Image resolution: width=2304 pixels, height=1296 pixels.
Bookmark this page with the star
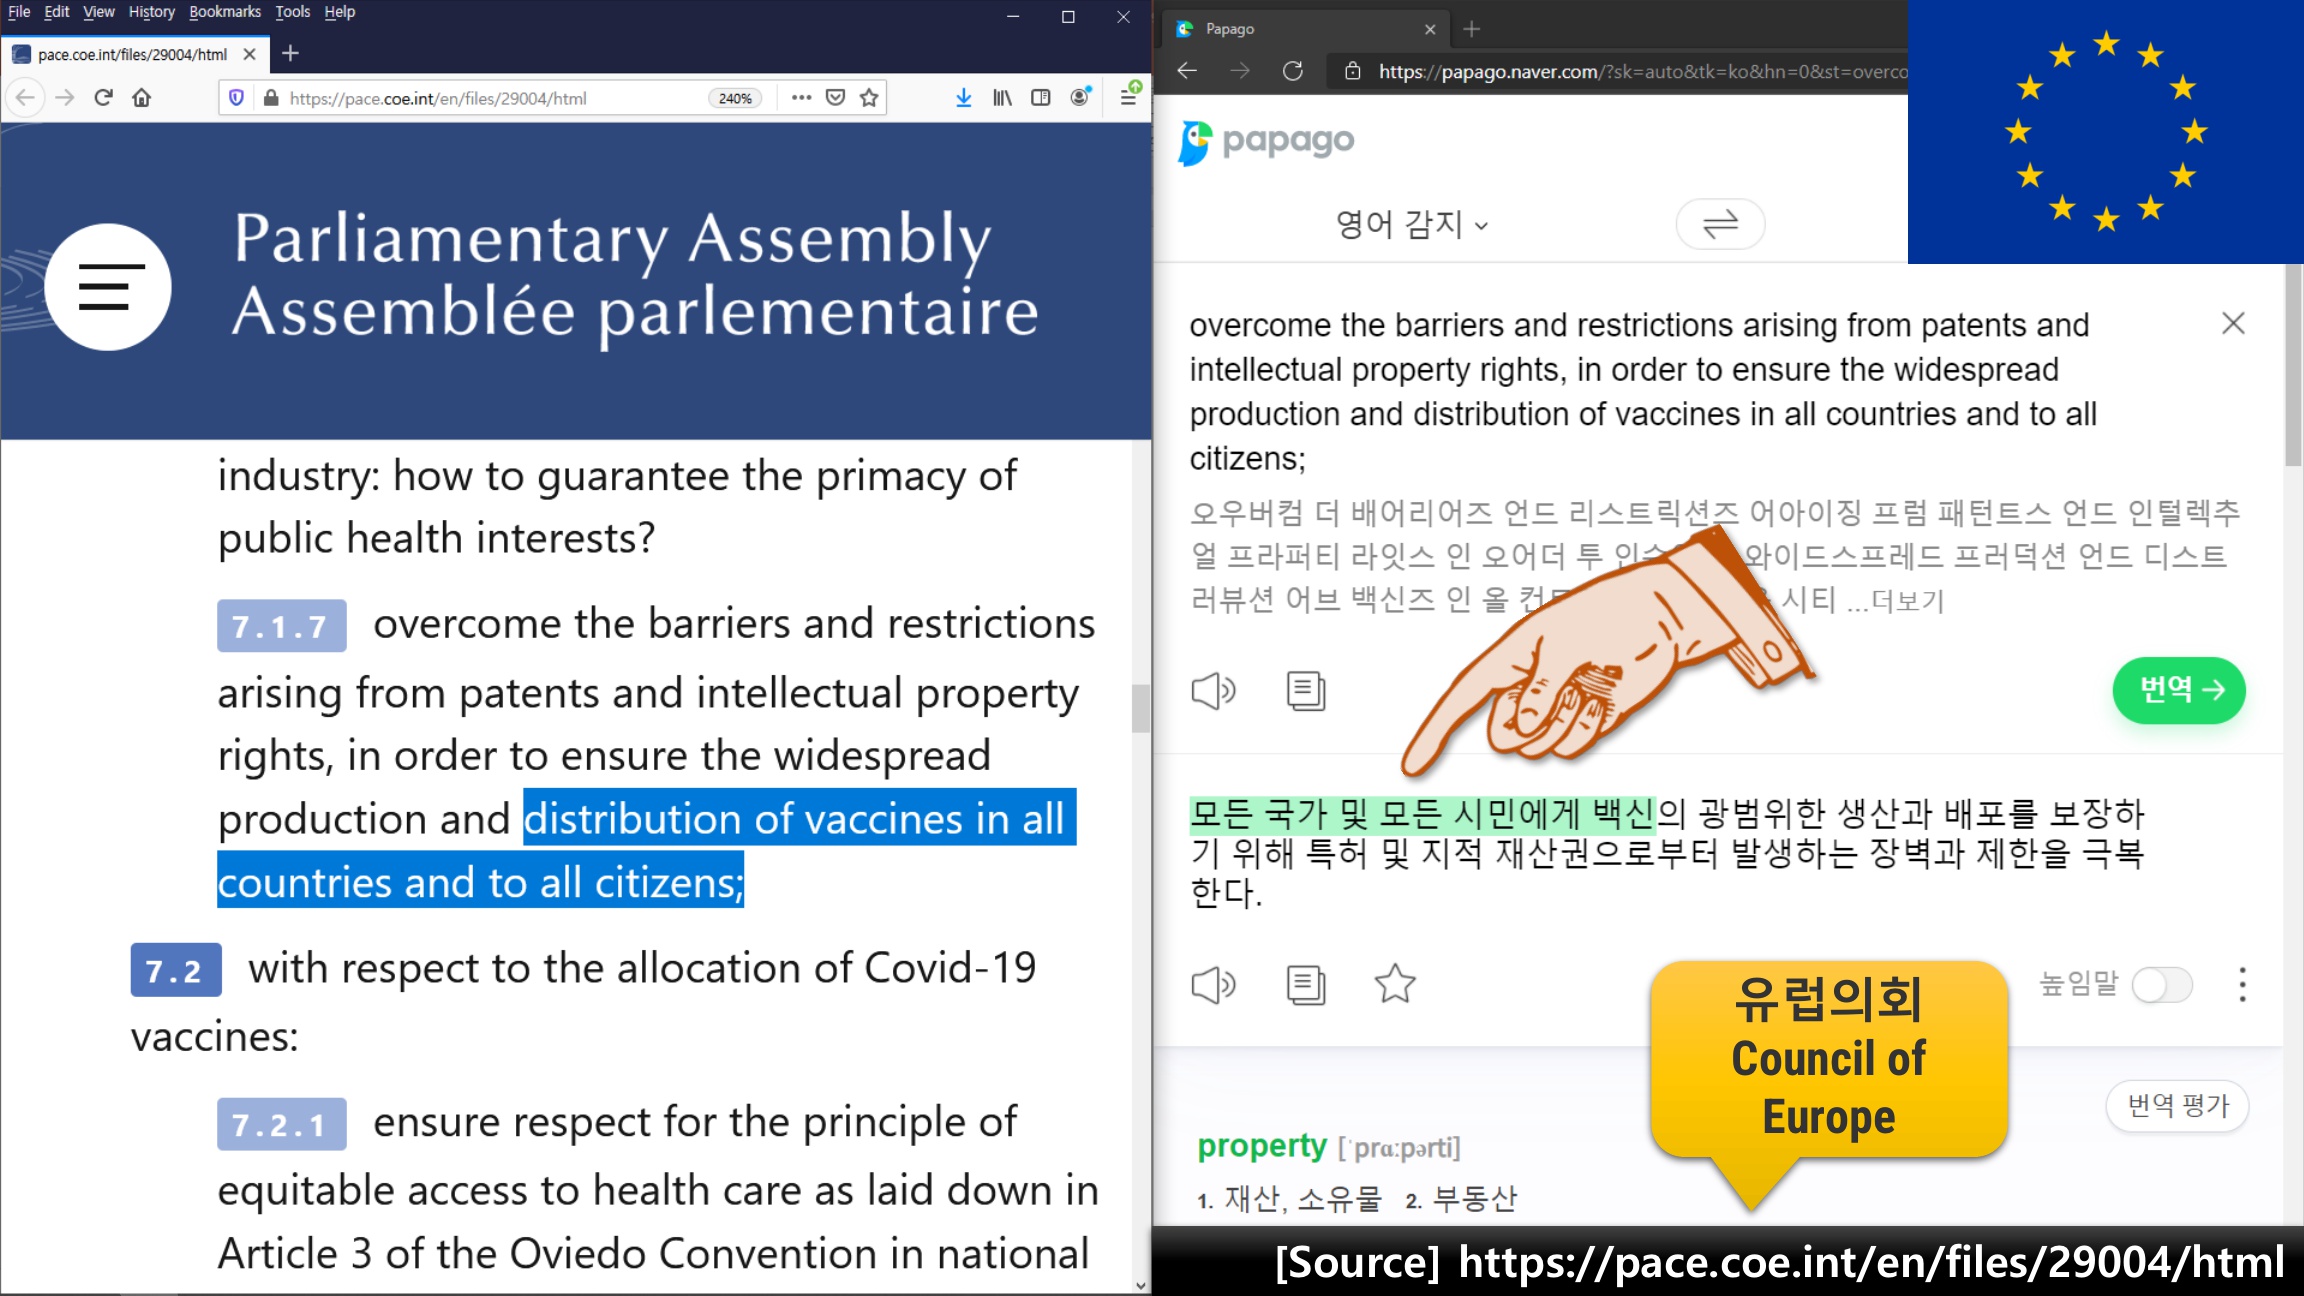point(869,97)
